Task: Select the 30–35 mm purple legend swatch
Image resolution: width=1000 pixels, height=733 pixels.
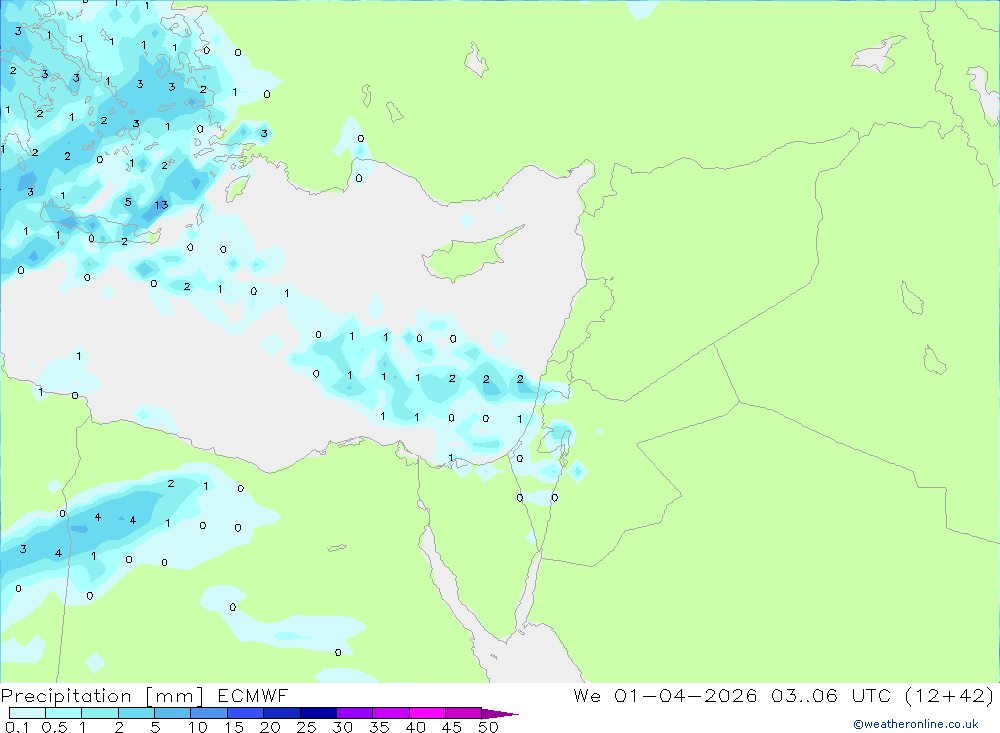Action: 355,713
